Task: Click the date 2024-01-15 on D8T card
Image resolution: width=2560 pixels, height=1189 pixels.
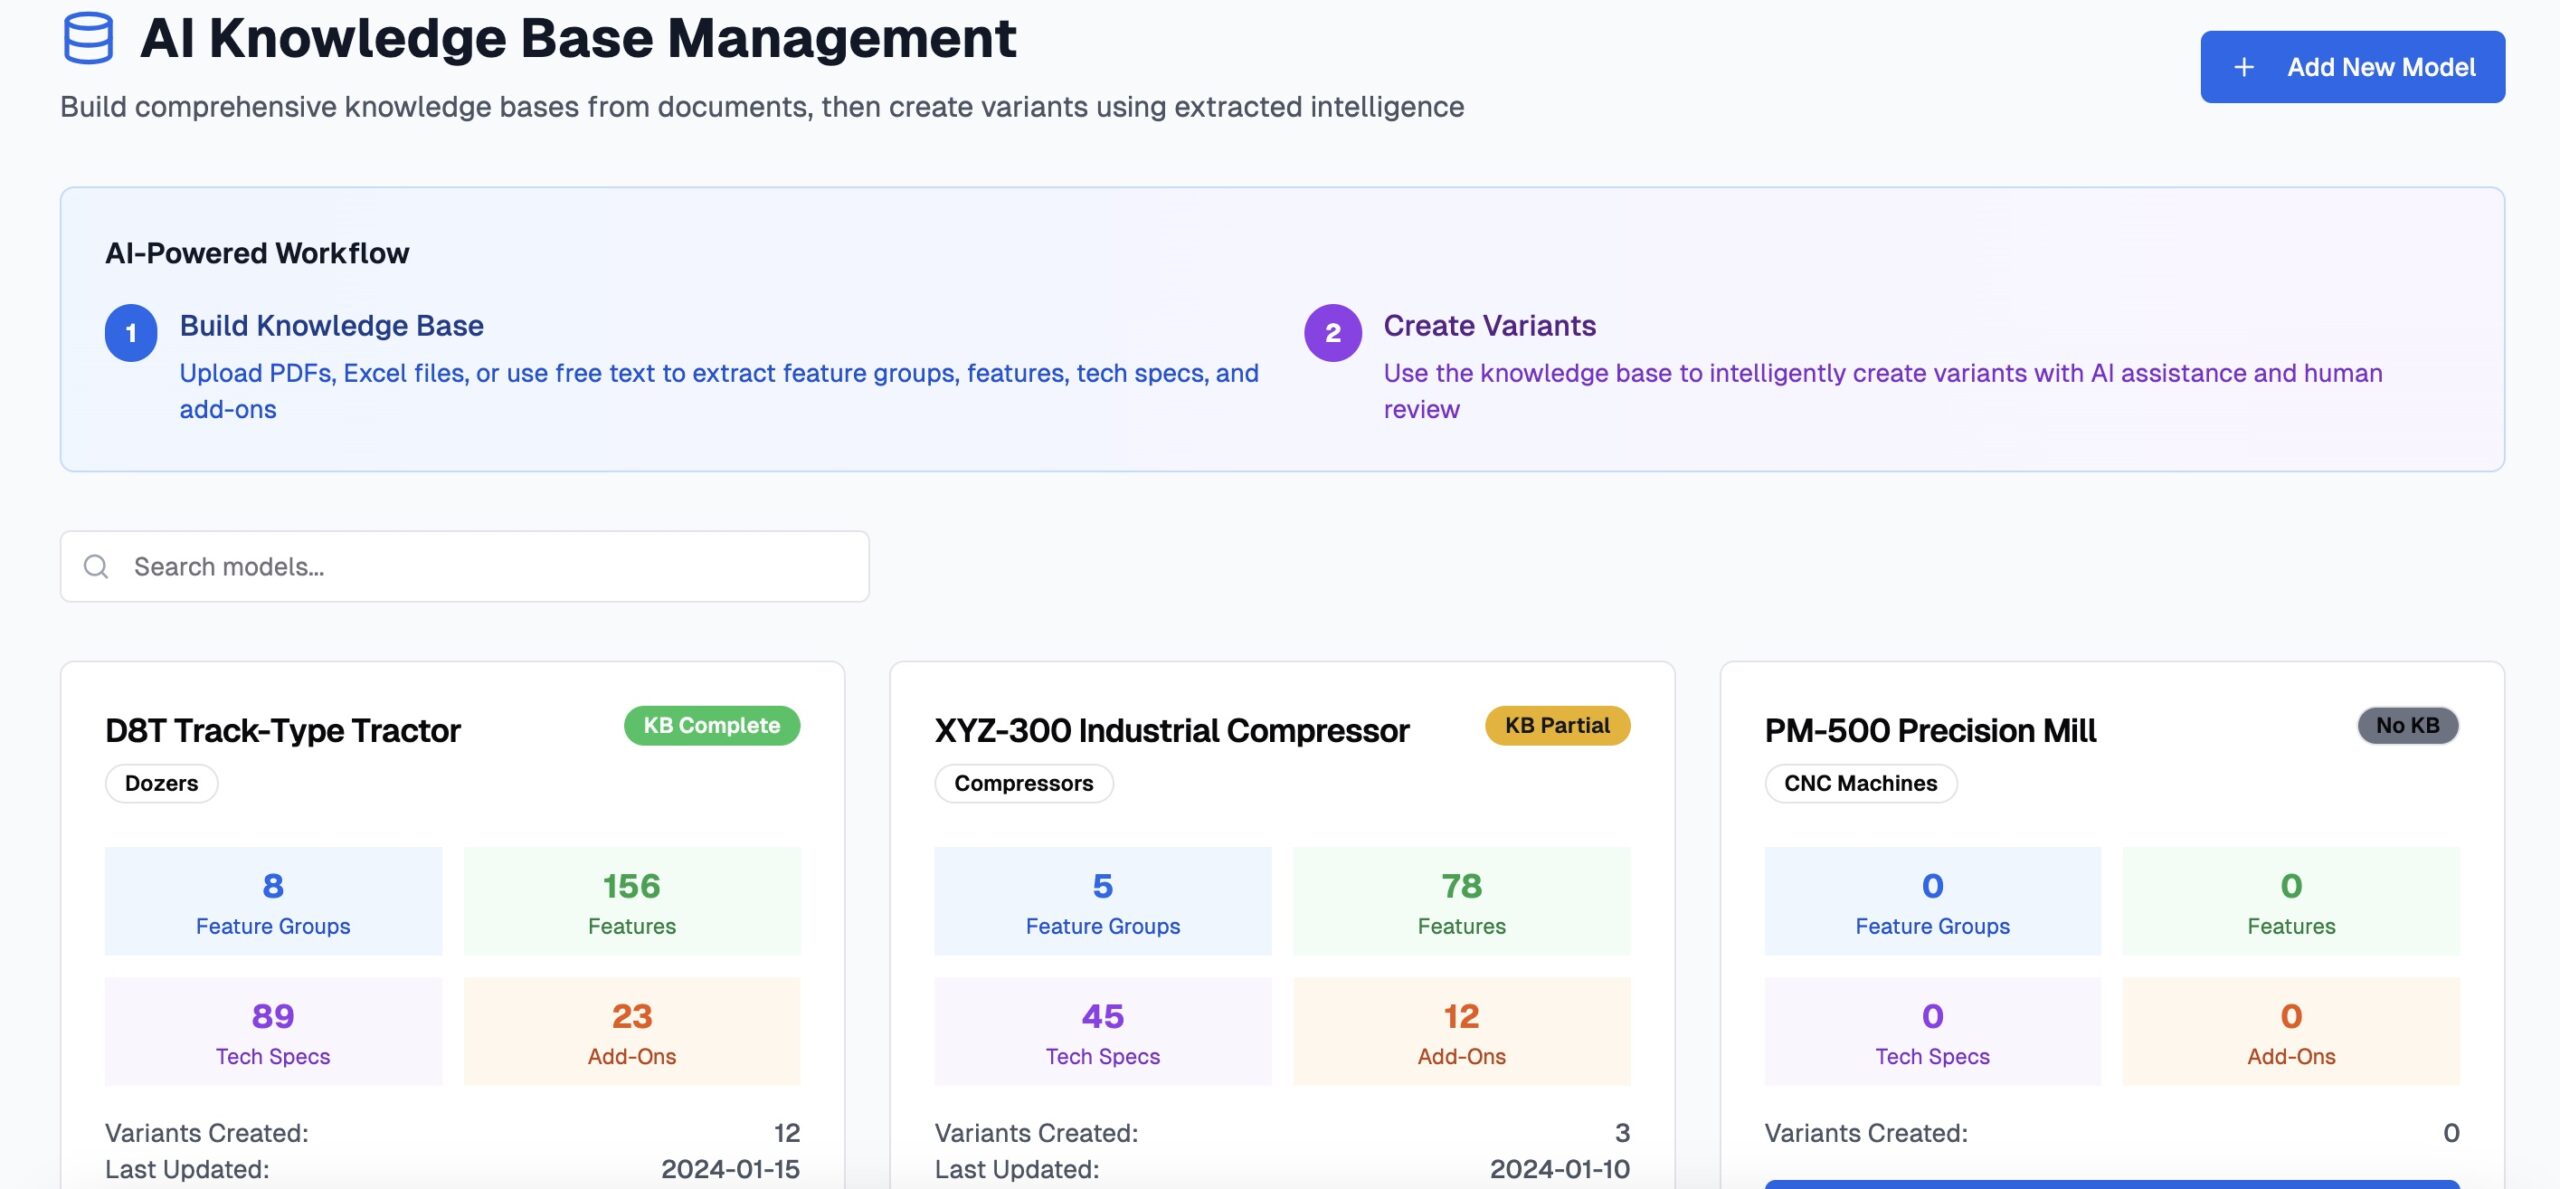Action: click(x=730, y=1169)
